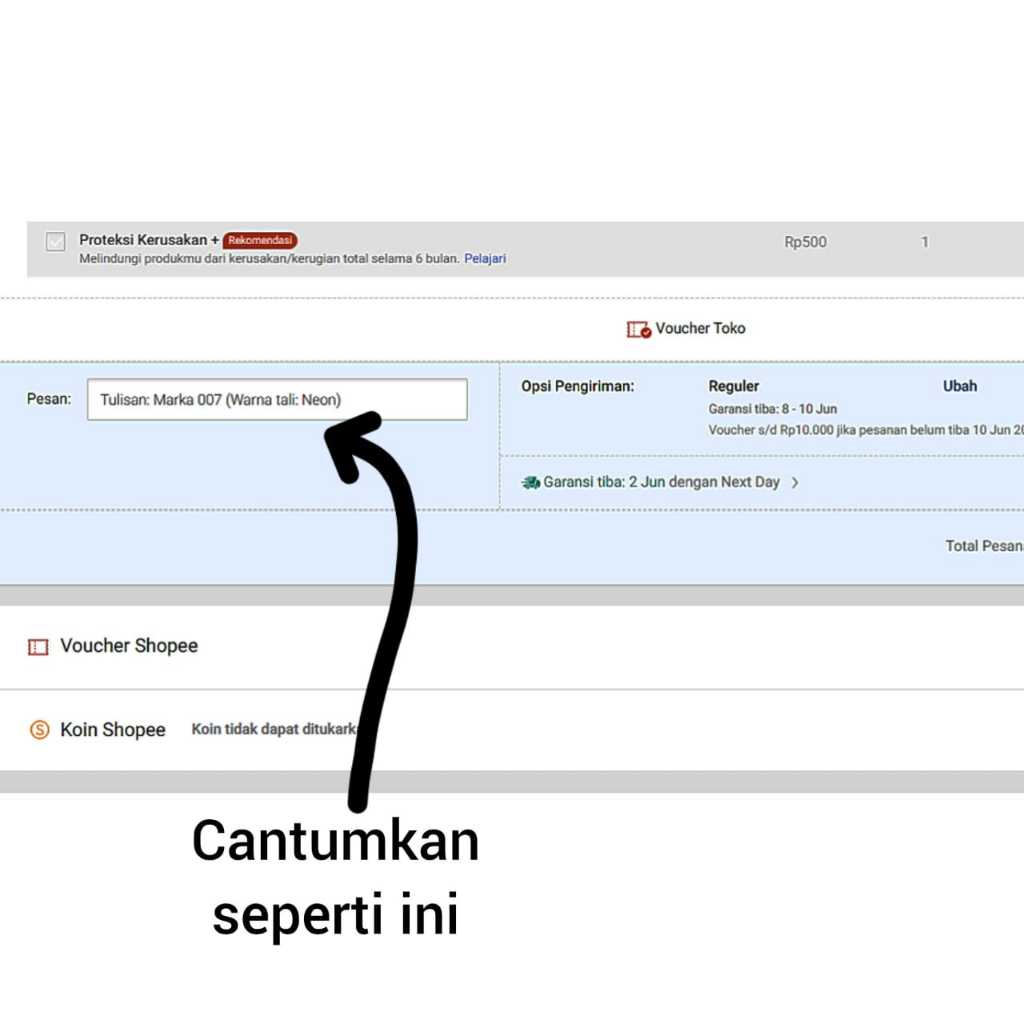Open Garansi tiba 2 Jun Next Day option
1024x1024 pixels.
pos(661,482)
